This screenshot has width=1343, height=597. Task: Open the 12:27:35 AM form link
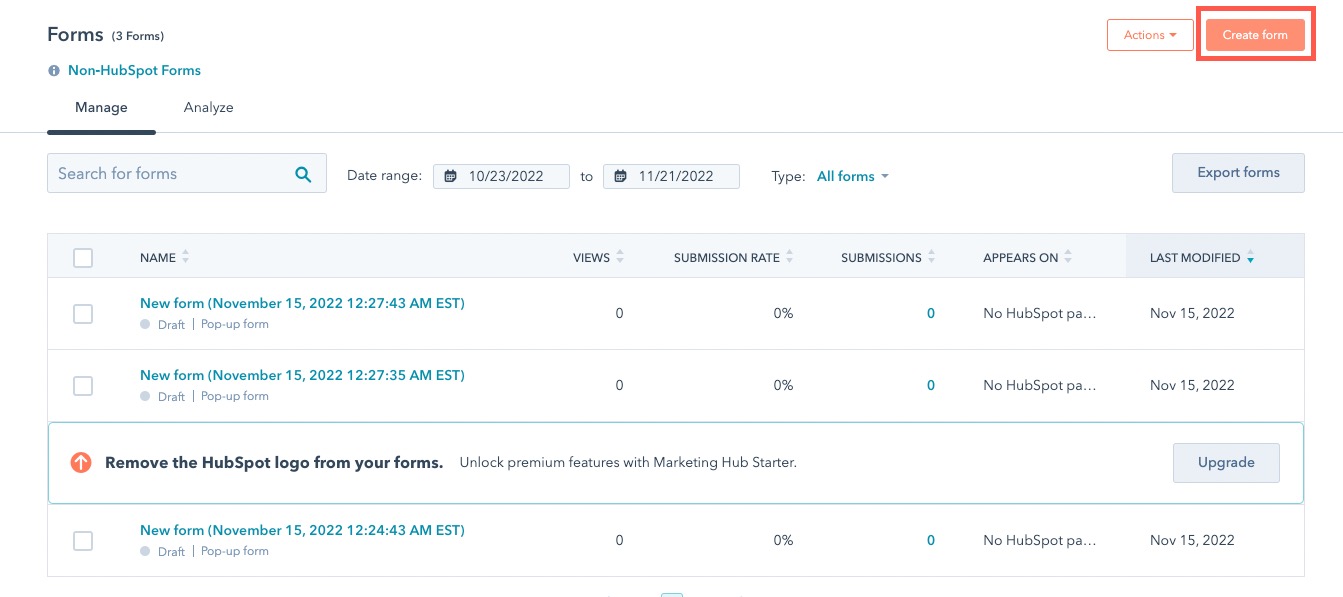pyautogui.click(x=302, y=375)
